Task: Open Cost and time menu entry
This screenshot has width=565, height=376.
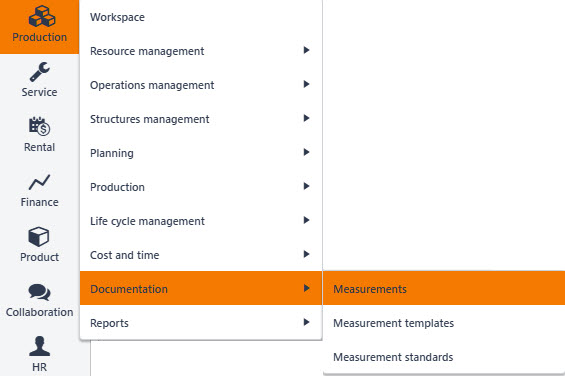Action: click(x=201, y=254)
